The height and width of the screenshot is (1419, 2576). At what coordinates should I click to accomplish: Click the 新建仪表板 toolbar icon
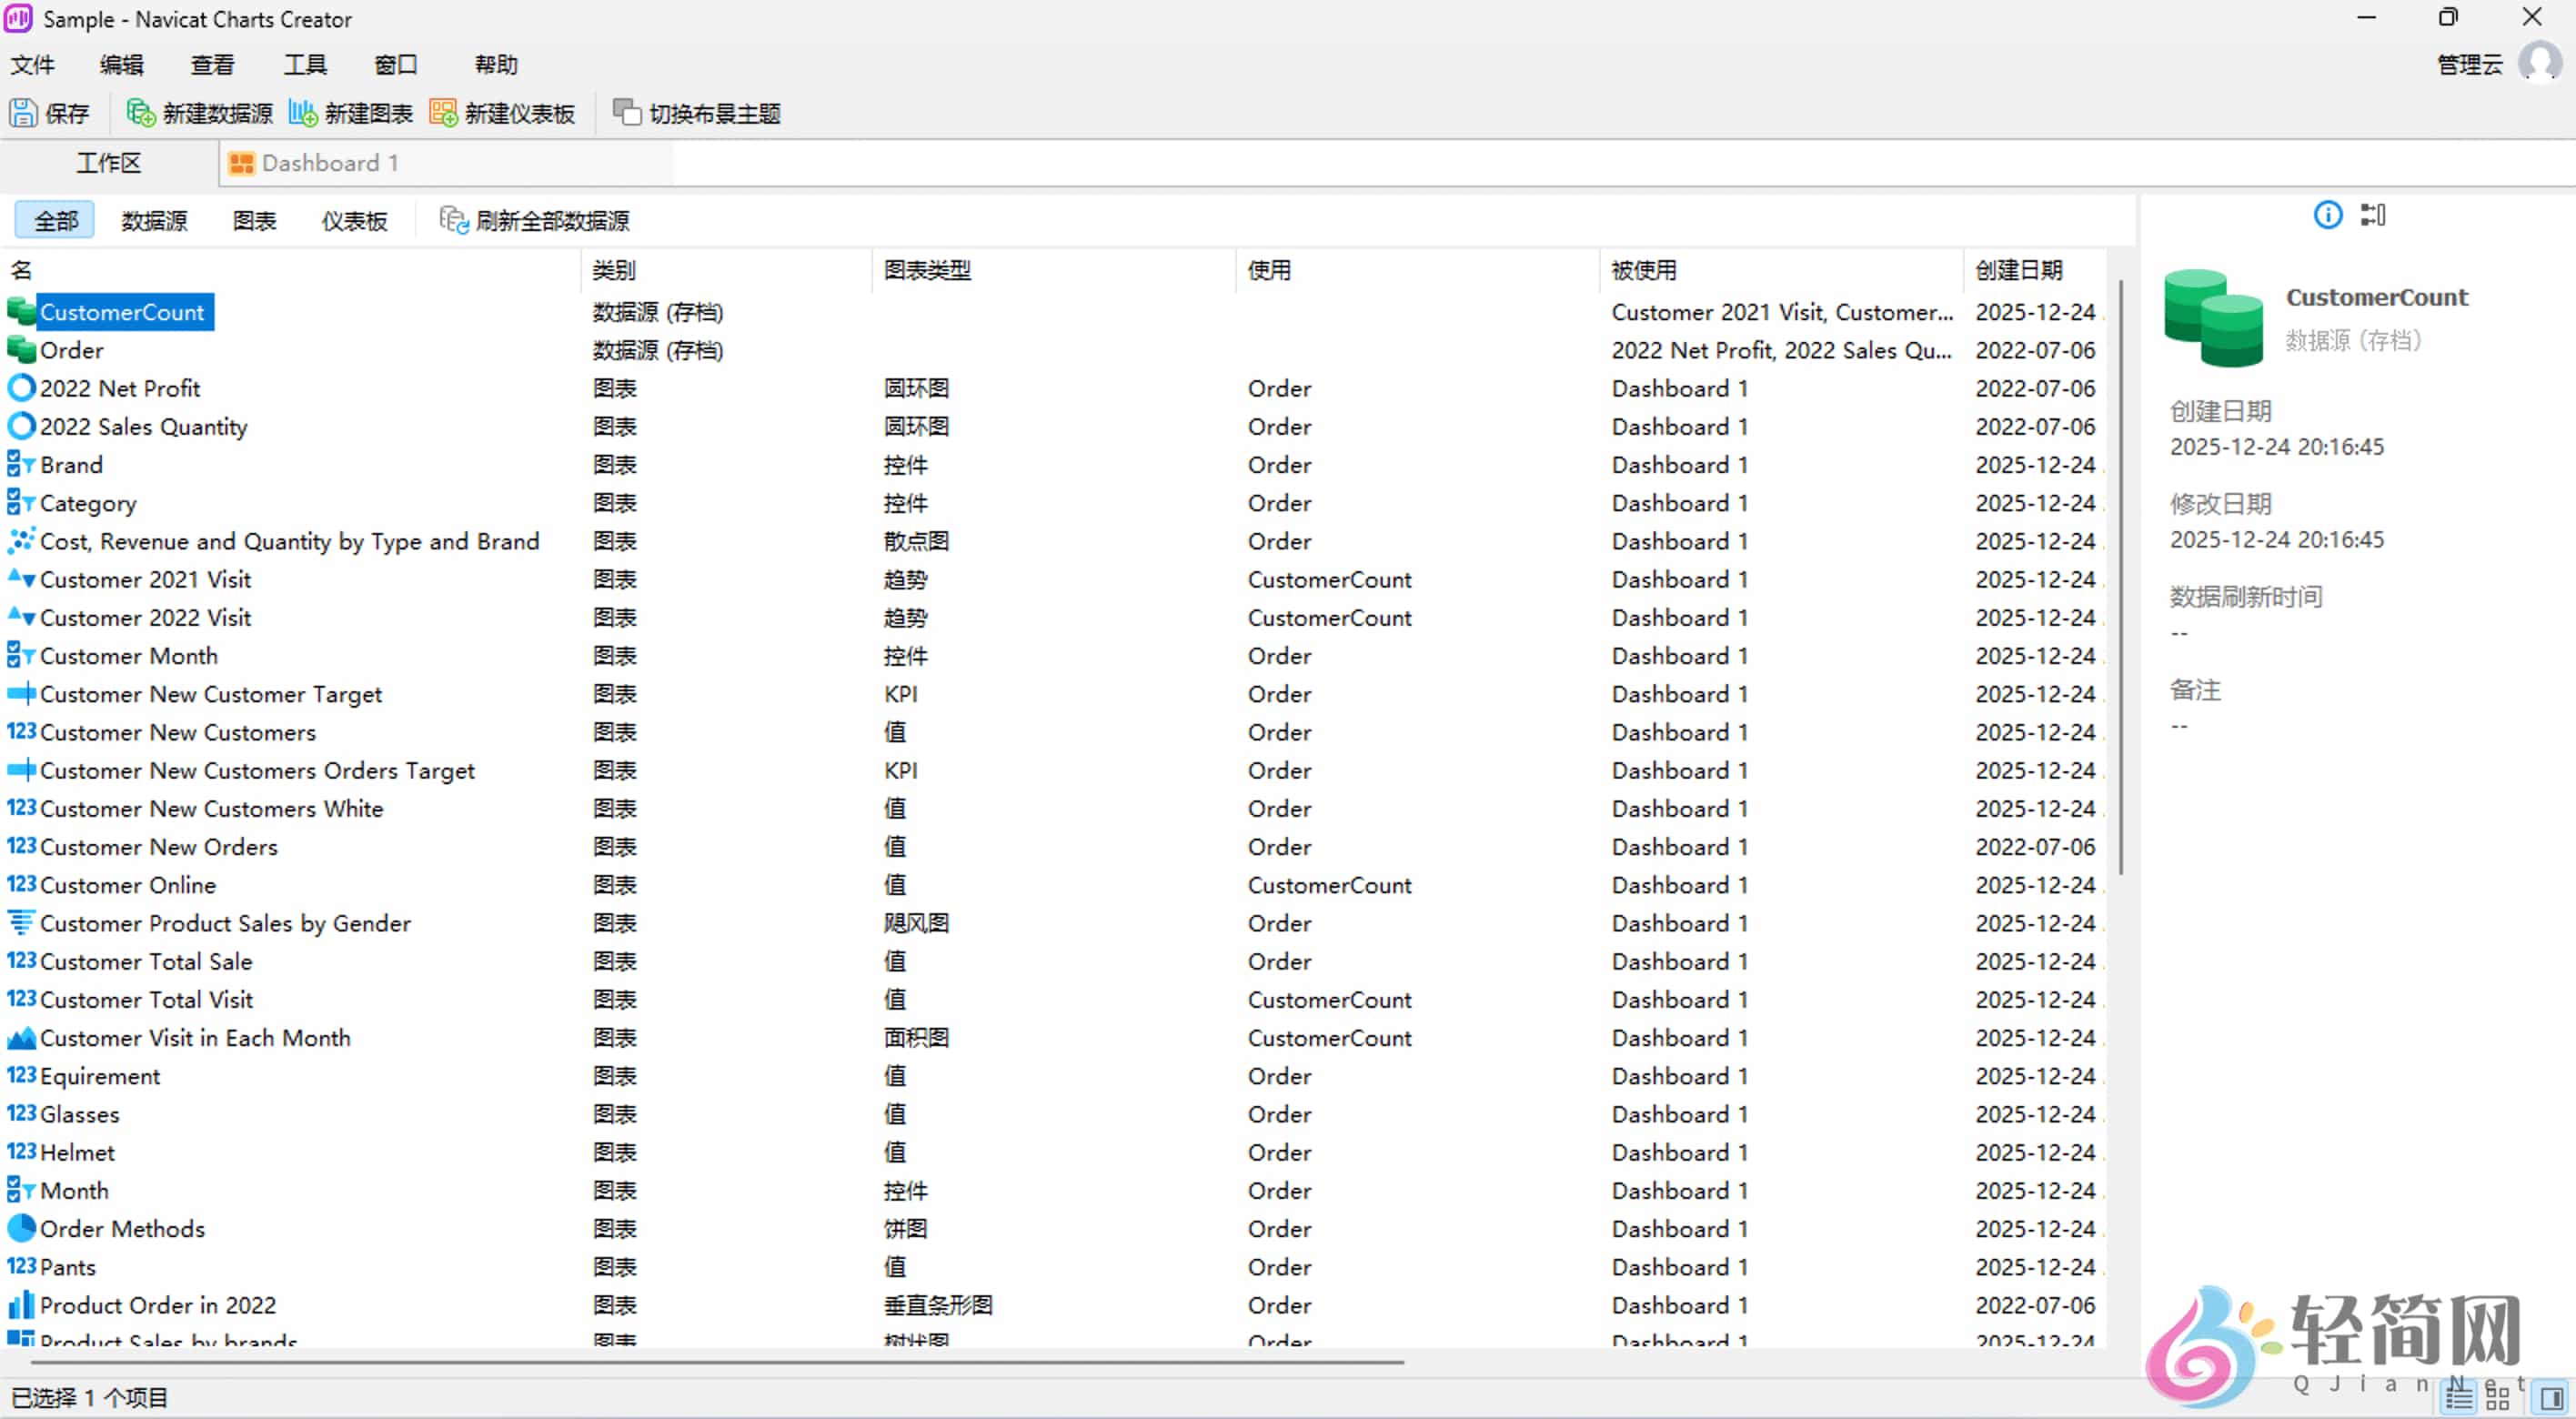[x=442, y=112]
